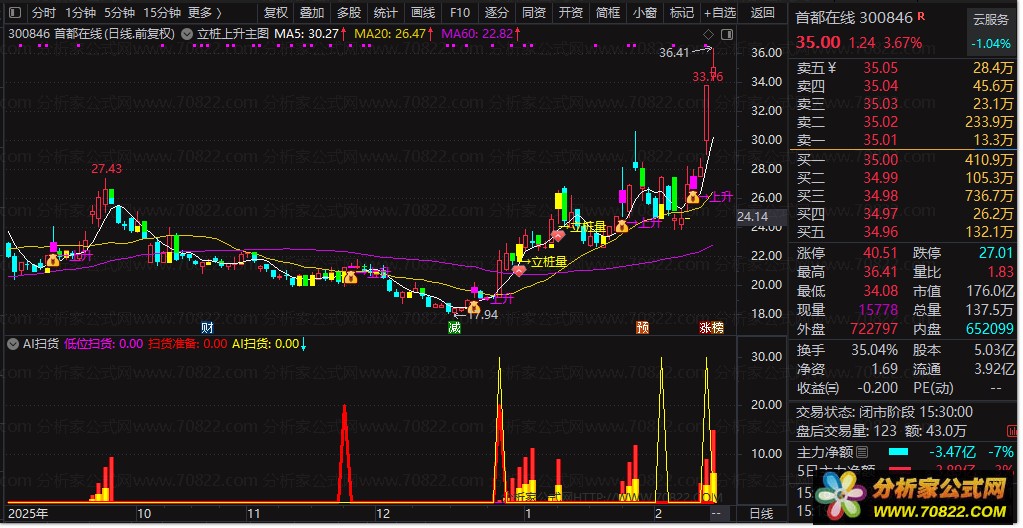Click the red R margin-trading badge
The height and width of the screenshot is (528, 1023).
pos(921,16)
